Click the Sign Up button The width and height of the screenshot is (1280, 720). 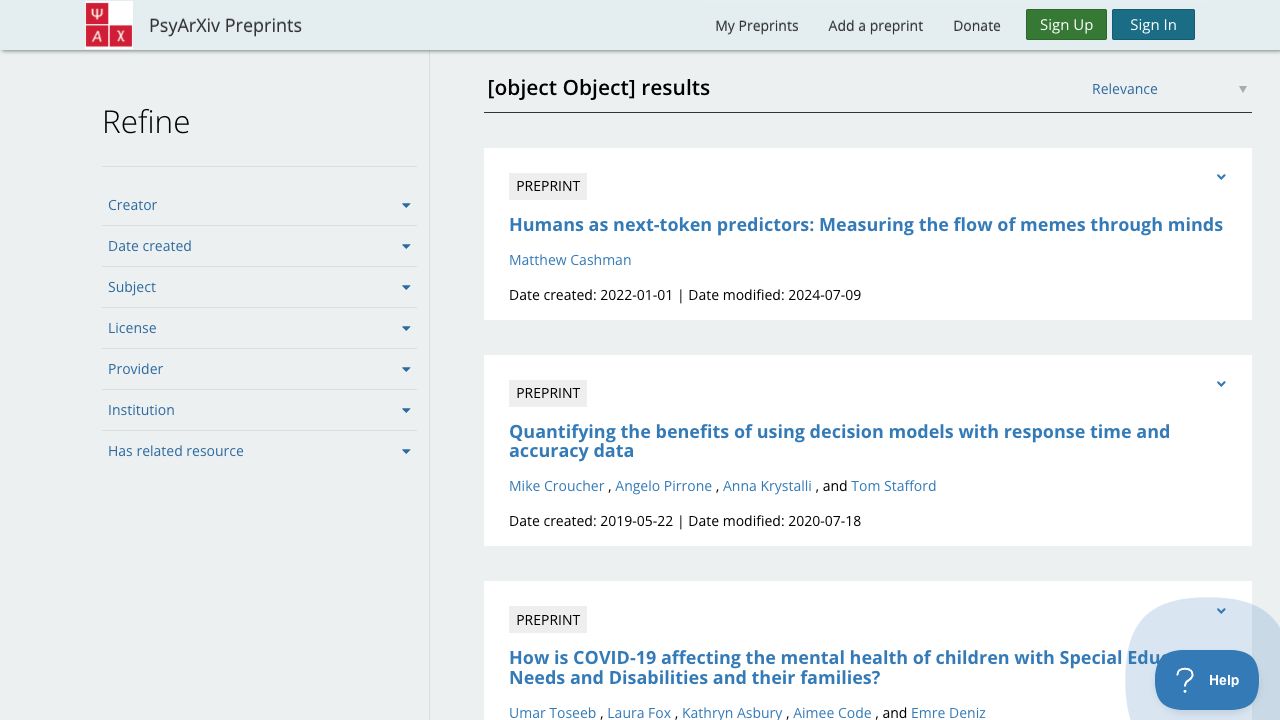click(x=1066, y=25)
